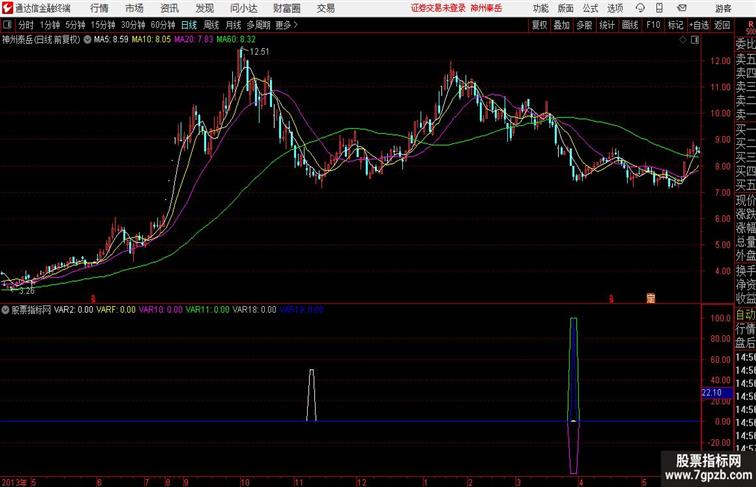756x487 pixels.
Task: Open the 市场 menu
Action: (x=134, y=8)
